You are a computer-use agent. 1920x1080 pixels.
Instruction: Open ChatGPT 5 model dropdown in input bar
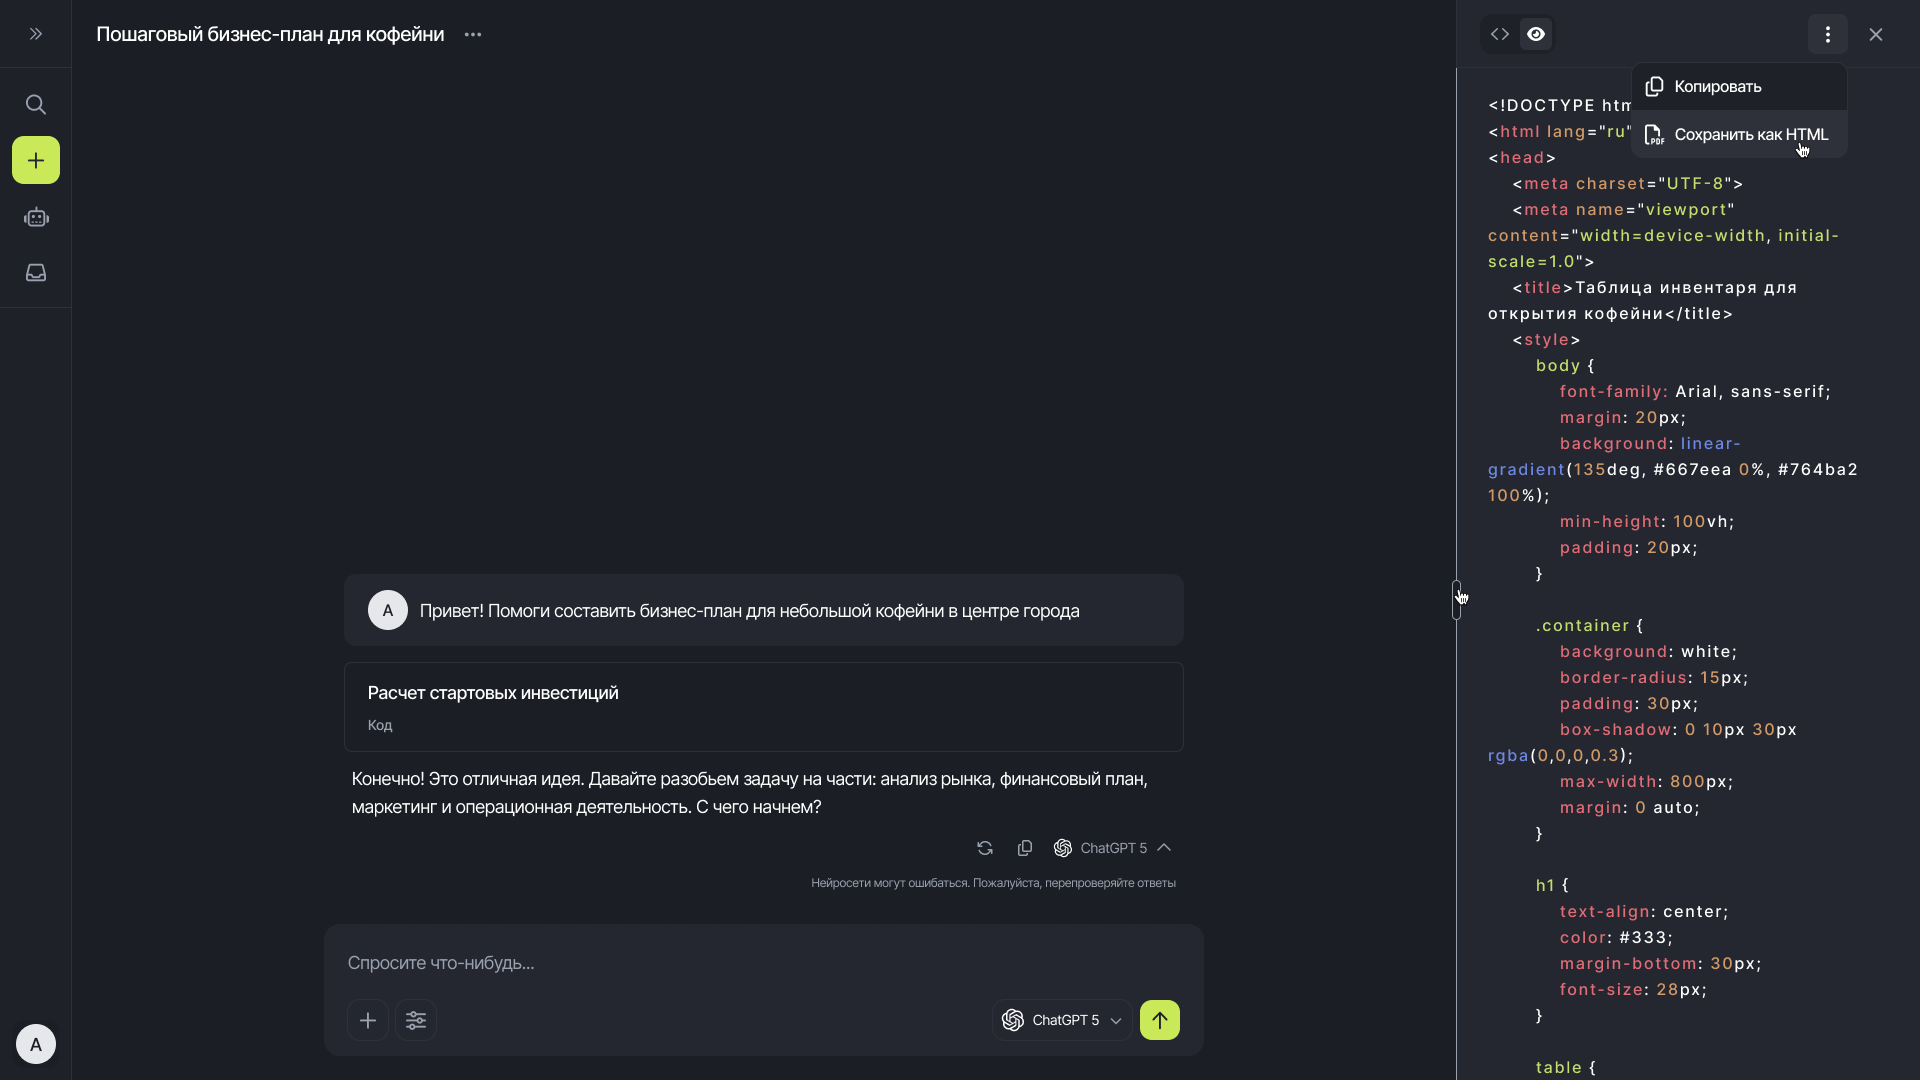coord(1062,1020)
